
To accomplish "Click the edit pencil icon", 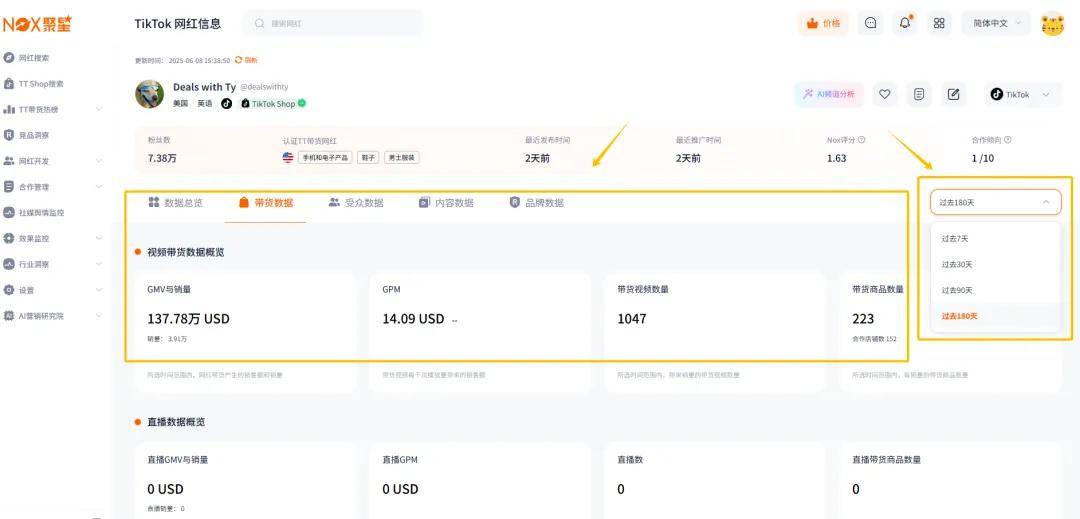I will [x=953, y=95].
